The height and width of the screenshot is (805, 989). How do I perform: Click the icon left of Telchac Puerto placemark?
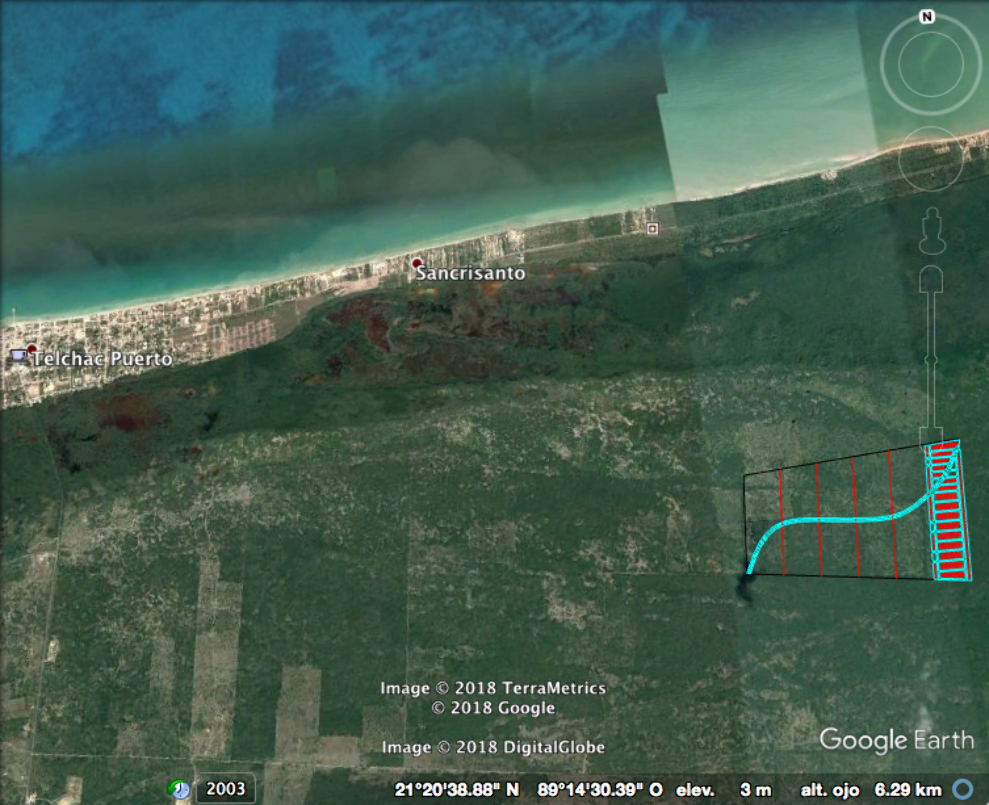[x=17, y=355]
